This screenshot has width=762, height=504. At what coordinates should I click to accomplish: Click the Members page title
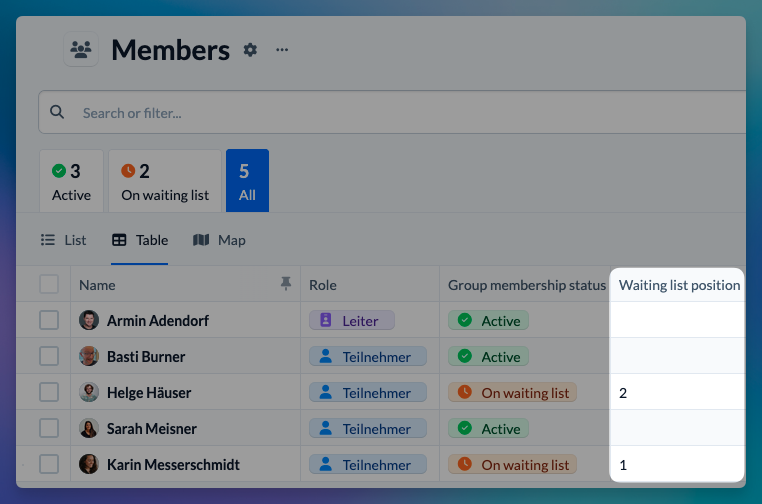pos(171,50)
